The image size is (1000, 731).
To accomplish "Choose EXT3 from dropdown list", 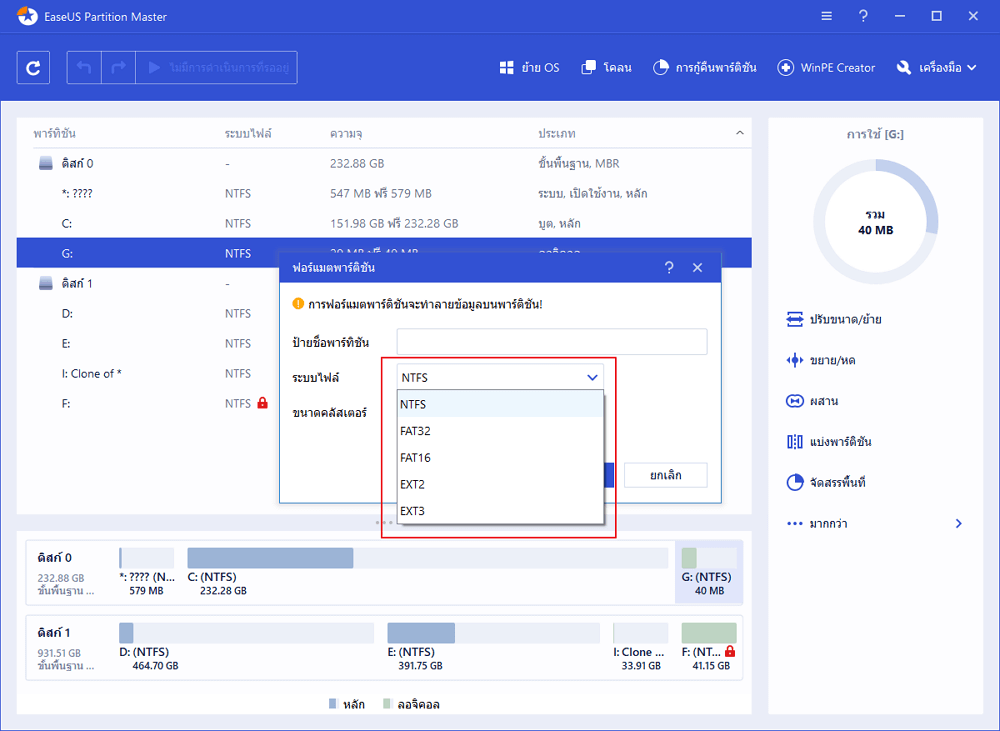I will pyautogui.click(x=500, y=511).
